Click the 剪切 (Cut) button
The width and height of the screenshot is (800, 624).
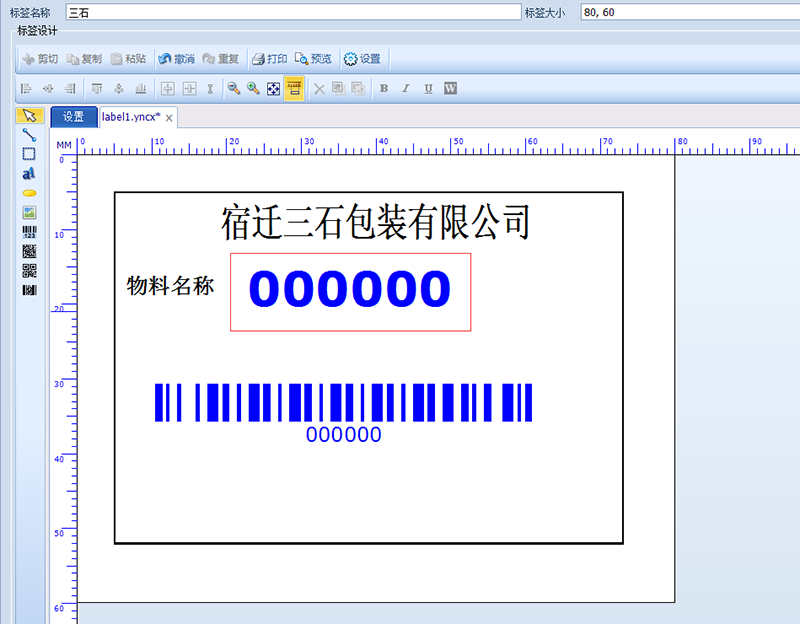[40, 59]
